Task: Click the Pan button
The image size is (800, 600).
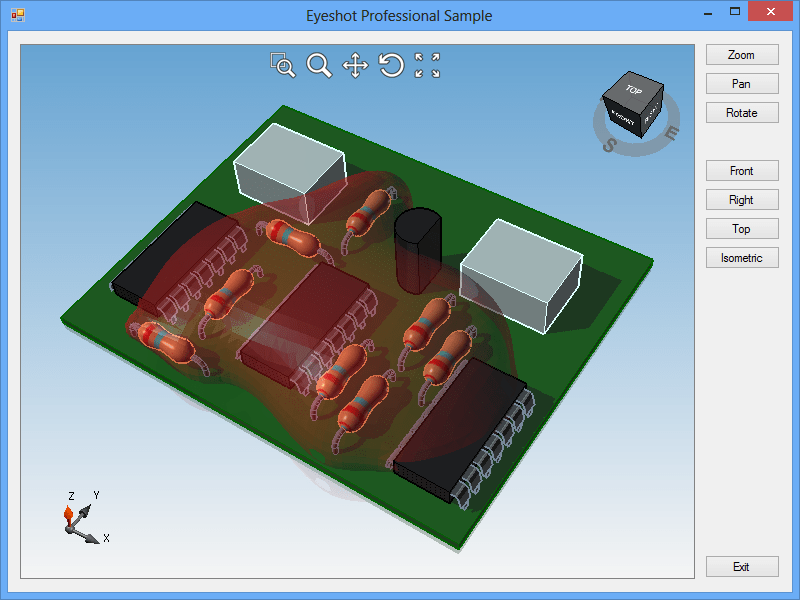Action: point(742,84)
